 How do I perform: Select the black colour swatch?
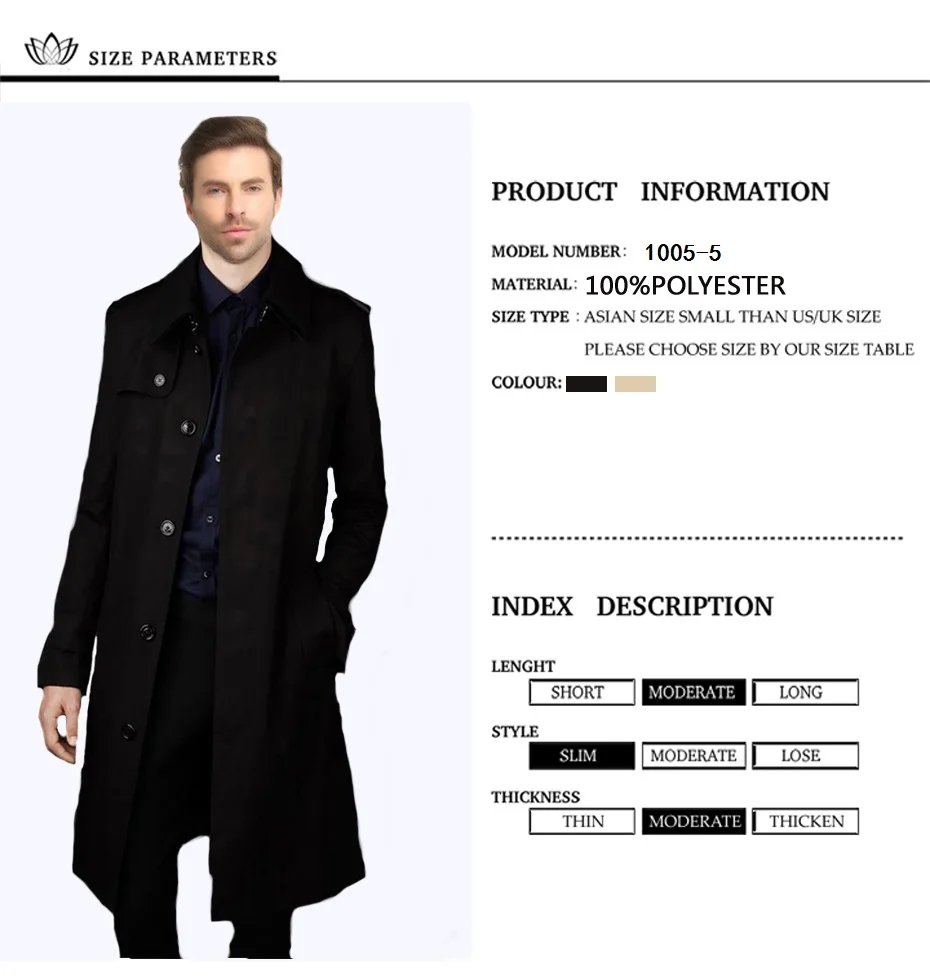point(586,384)
